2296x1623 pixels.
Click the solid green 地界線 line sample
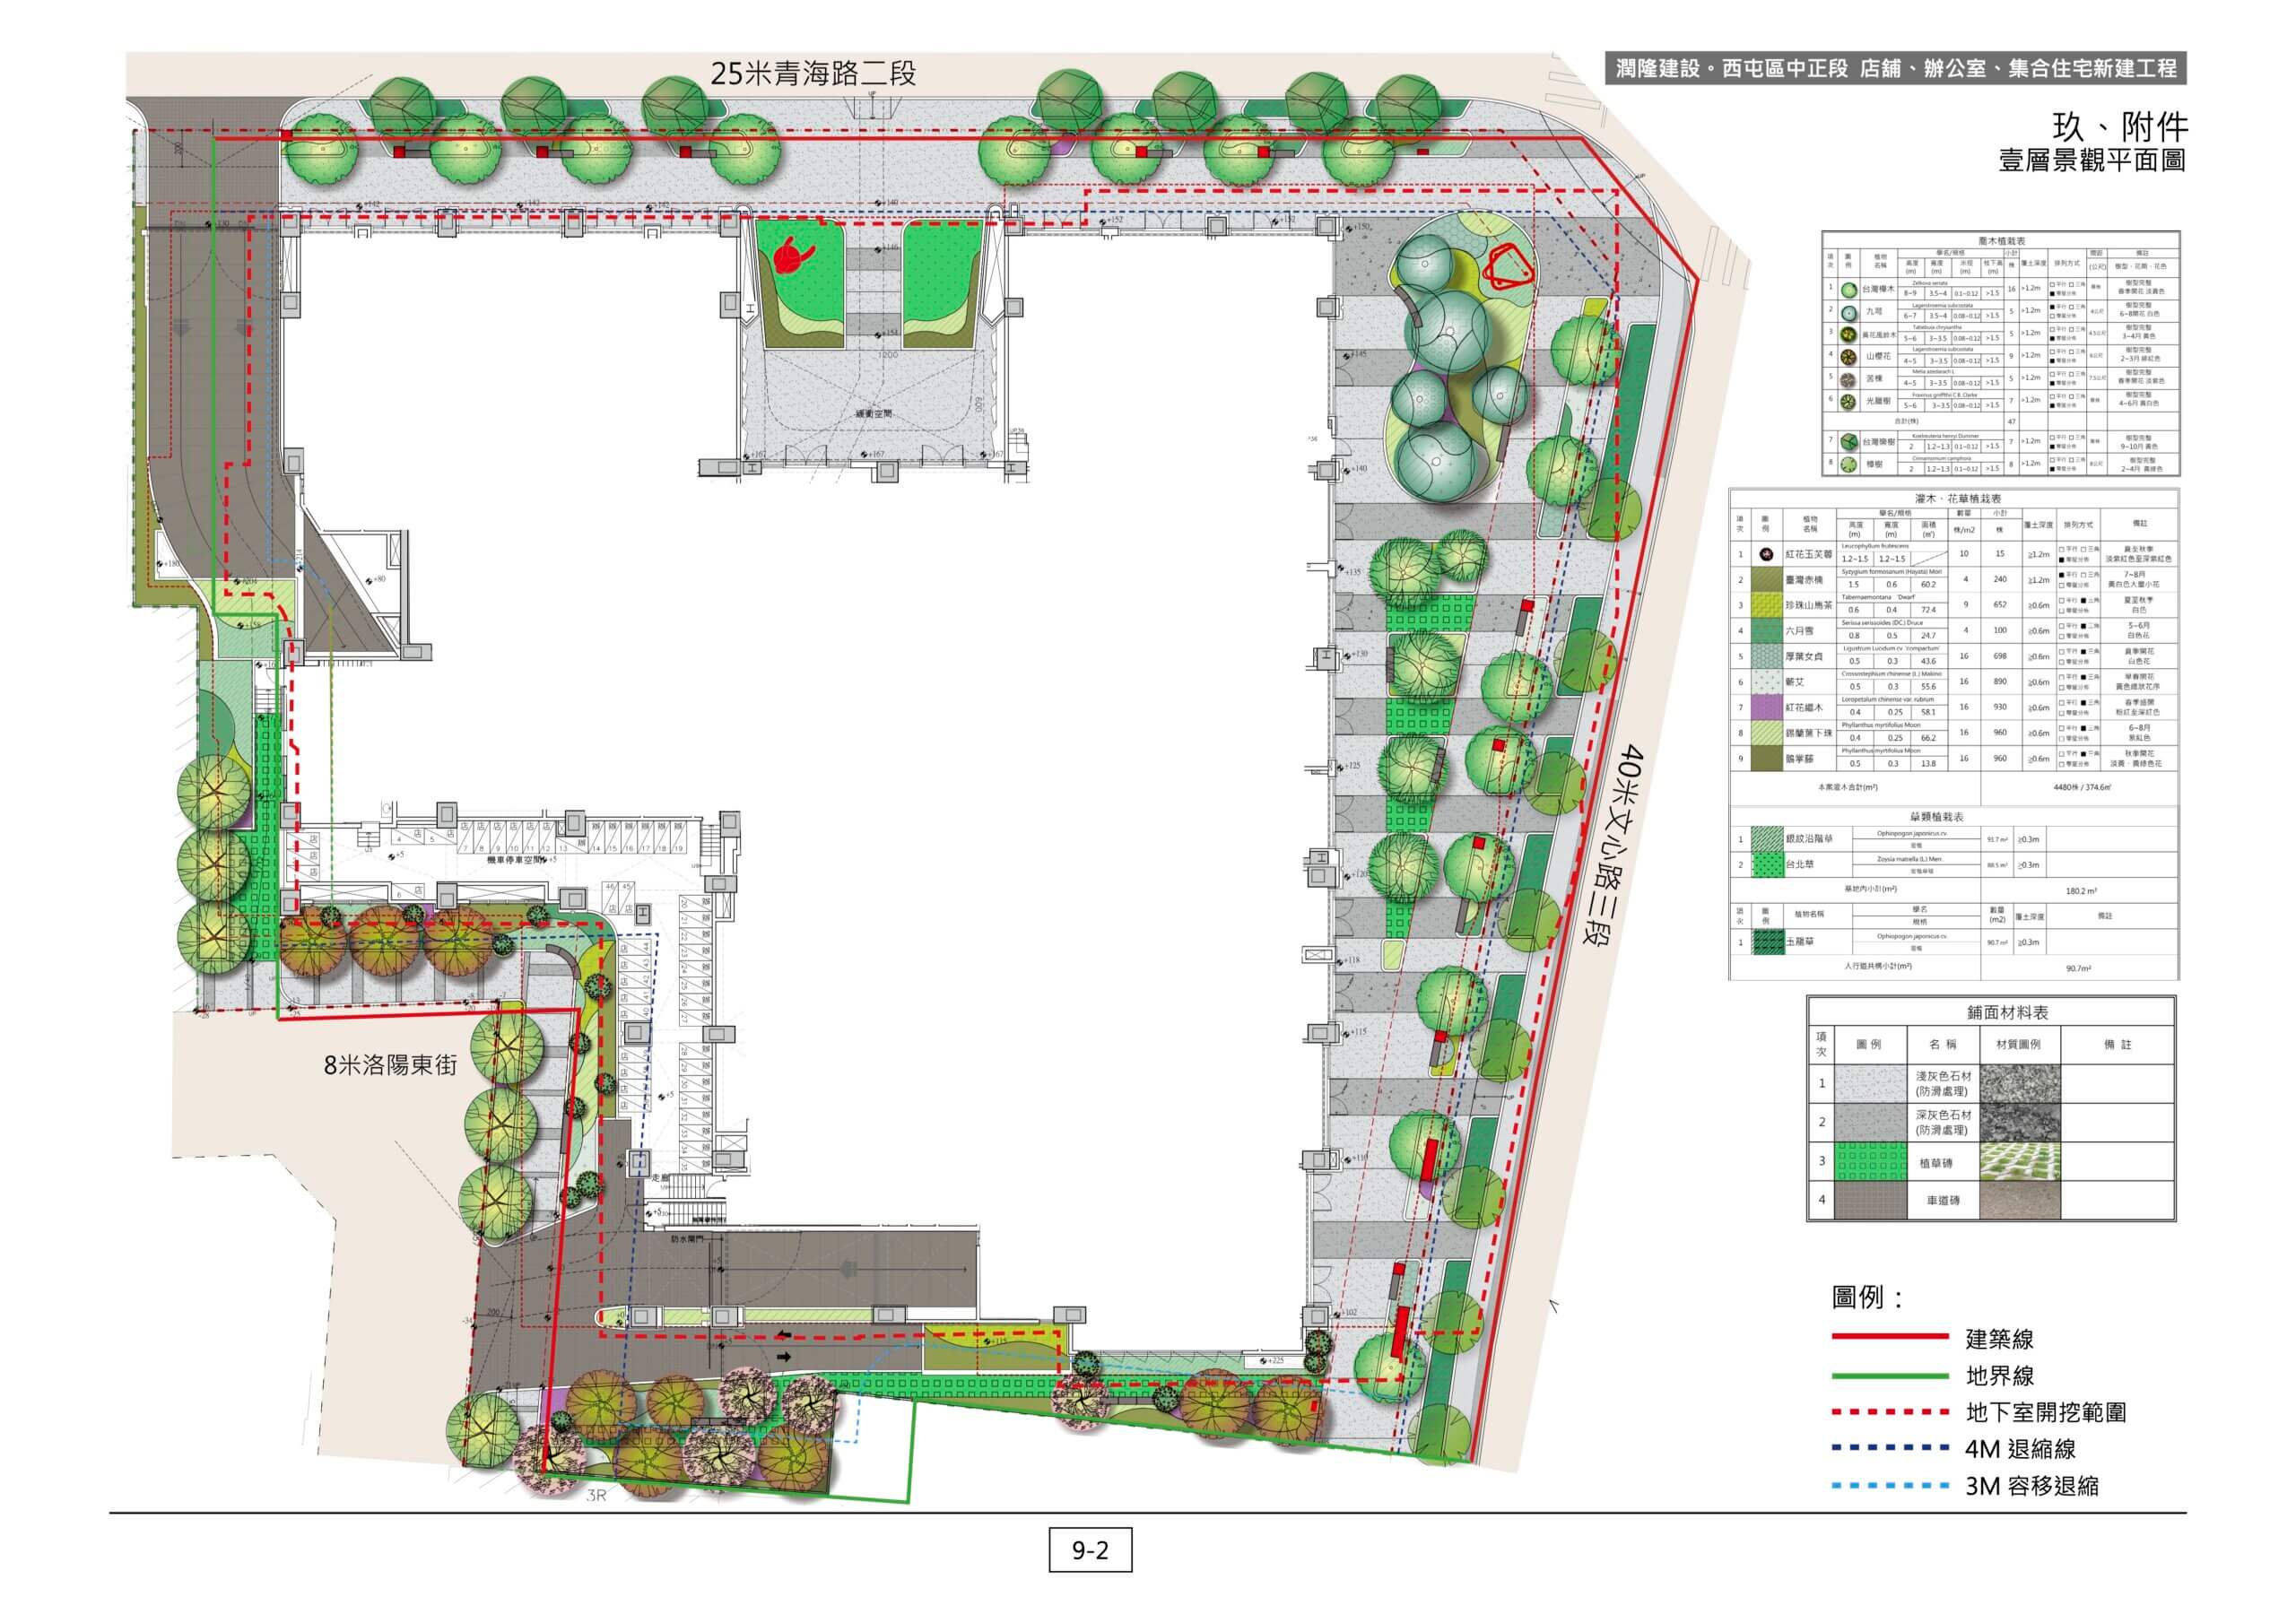pos(1890,1376)
